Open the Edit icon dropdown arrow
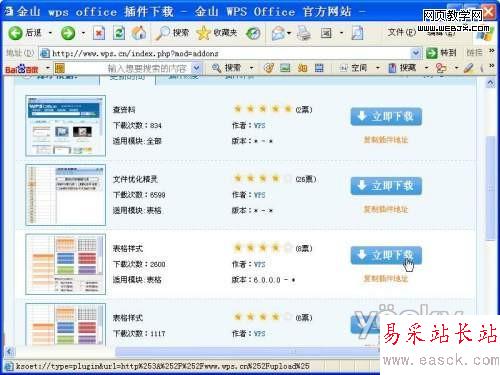Image resolution: width=500 pixels, height=375 pixels. [341, 33]
